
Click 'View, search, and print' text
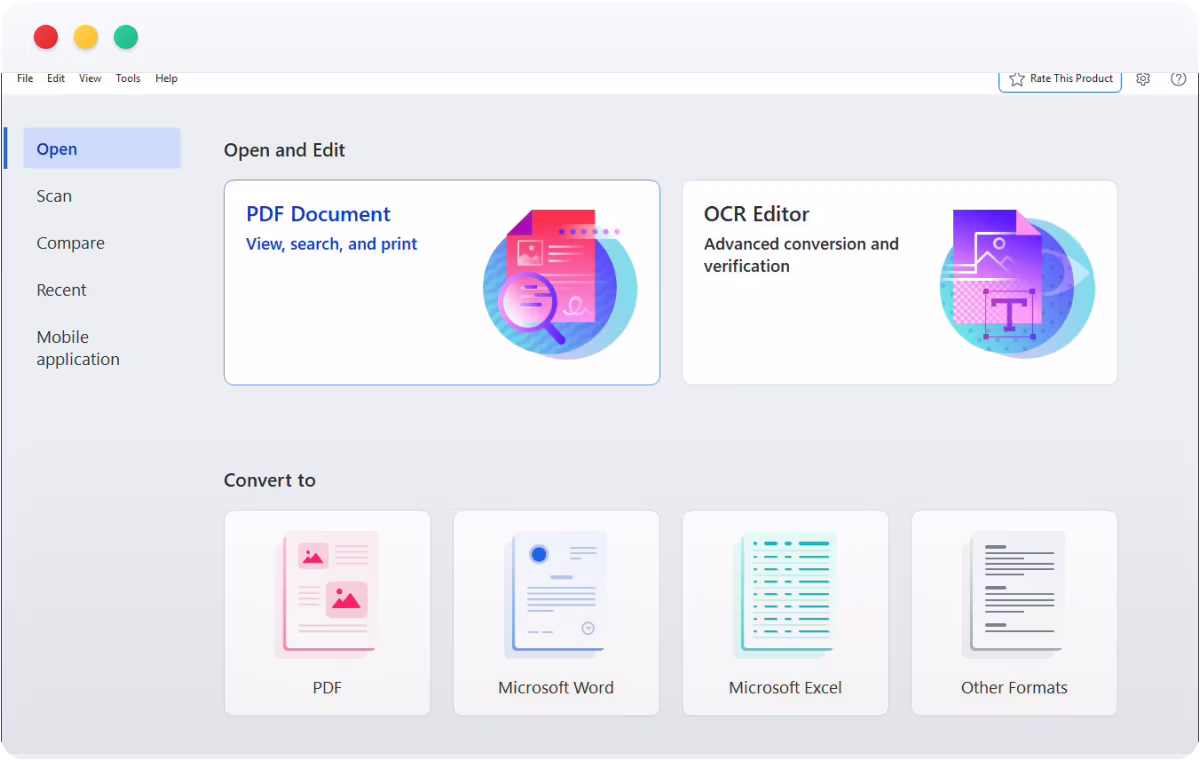(332, 244)
